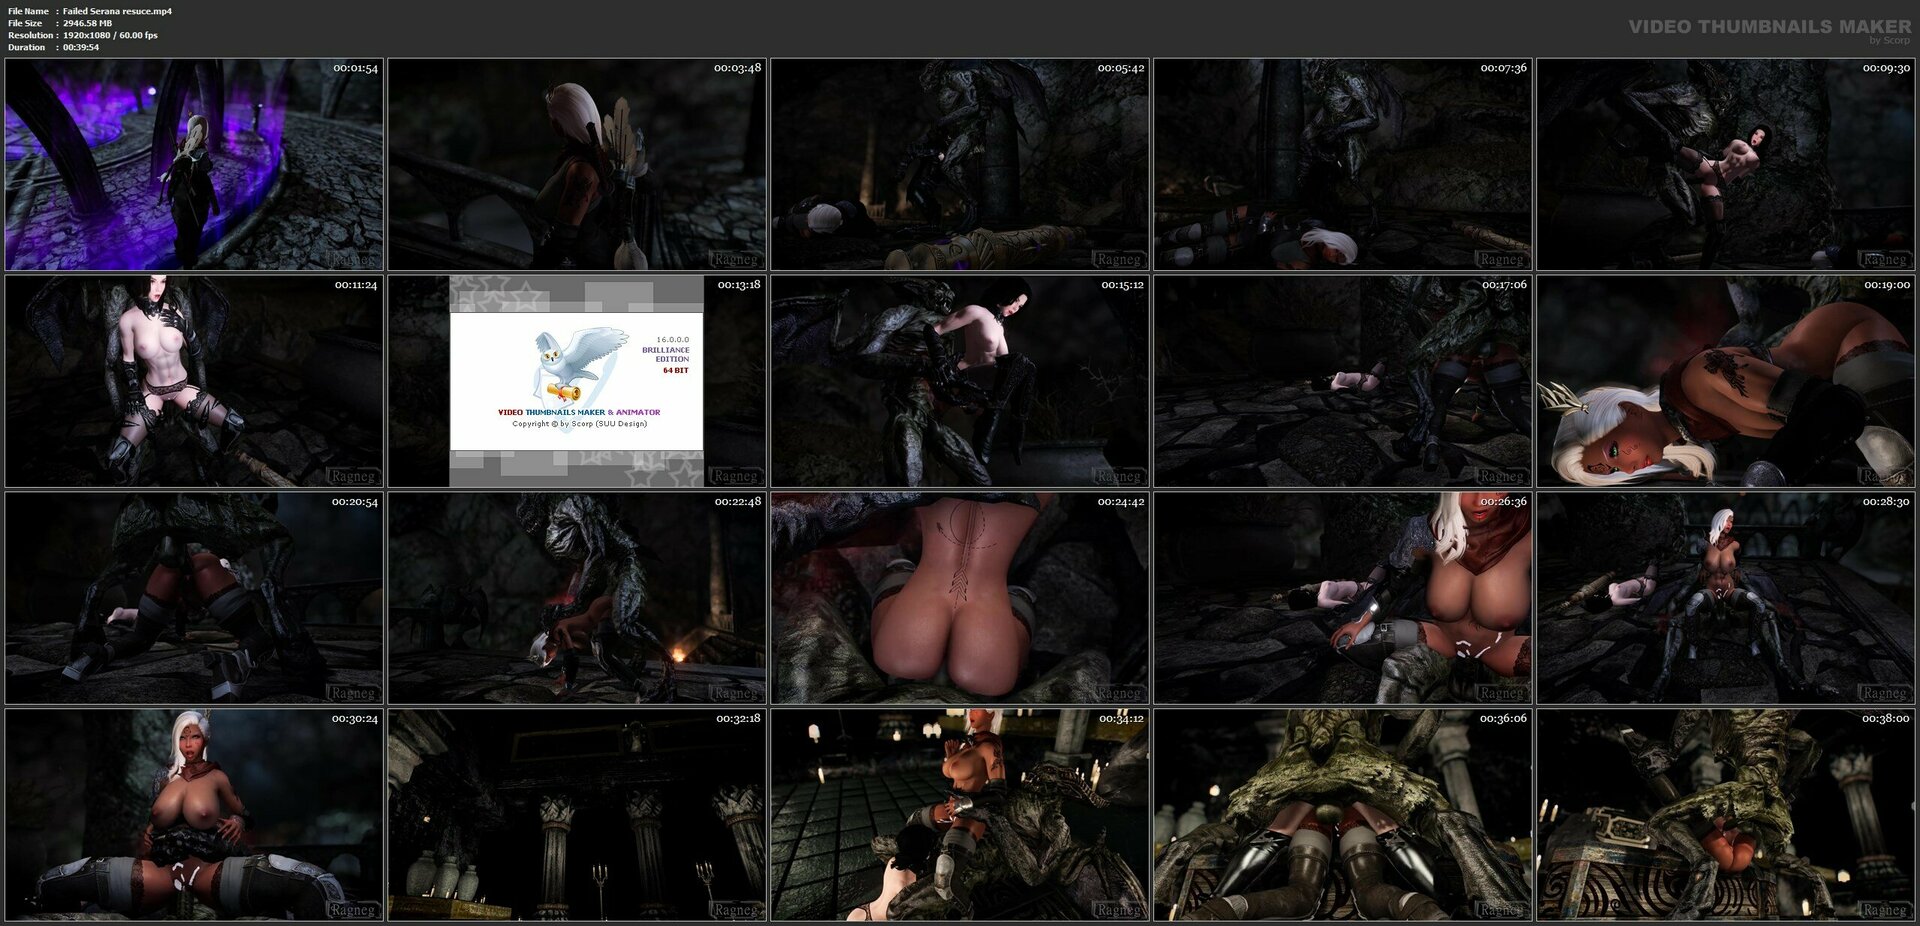This screenshot has width=1920, height=926.
Task: Click the file name "Failed Serana resuce.mp4"
Action: click(117, 11)
